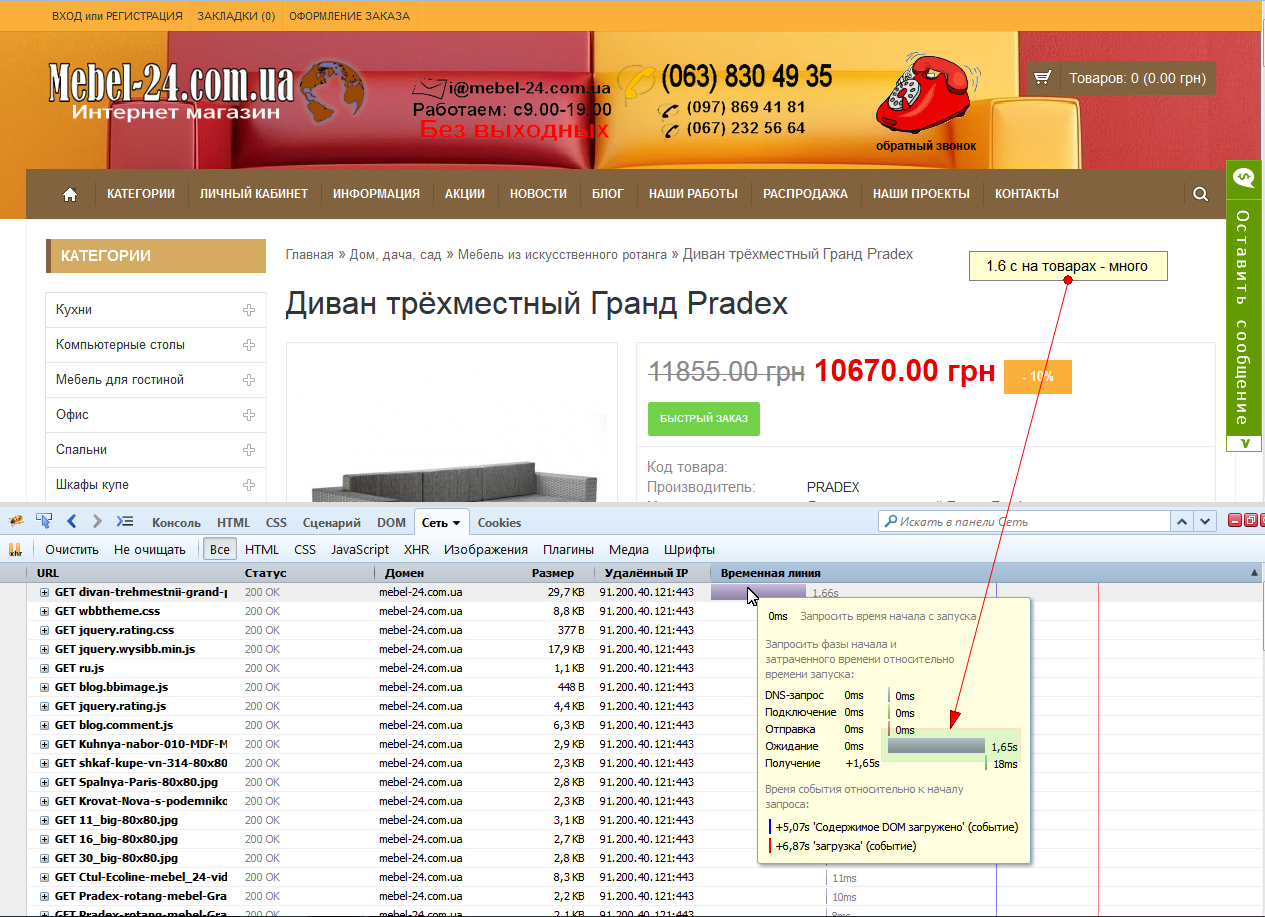The height and width of the screenshot is (917, 1265).
Task: Click the XHR break icon in Net toolbar
Action: (15, 549)
